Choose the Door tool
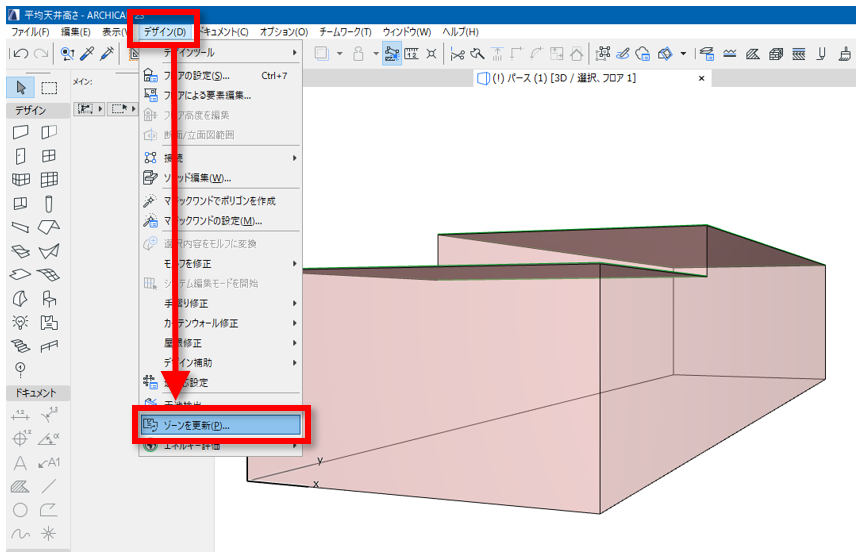The height and width of the screenshot is (559, 866). pyautogui.click(x=20, y=156)
